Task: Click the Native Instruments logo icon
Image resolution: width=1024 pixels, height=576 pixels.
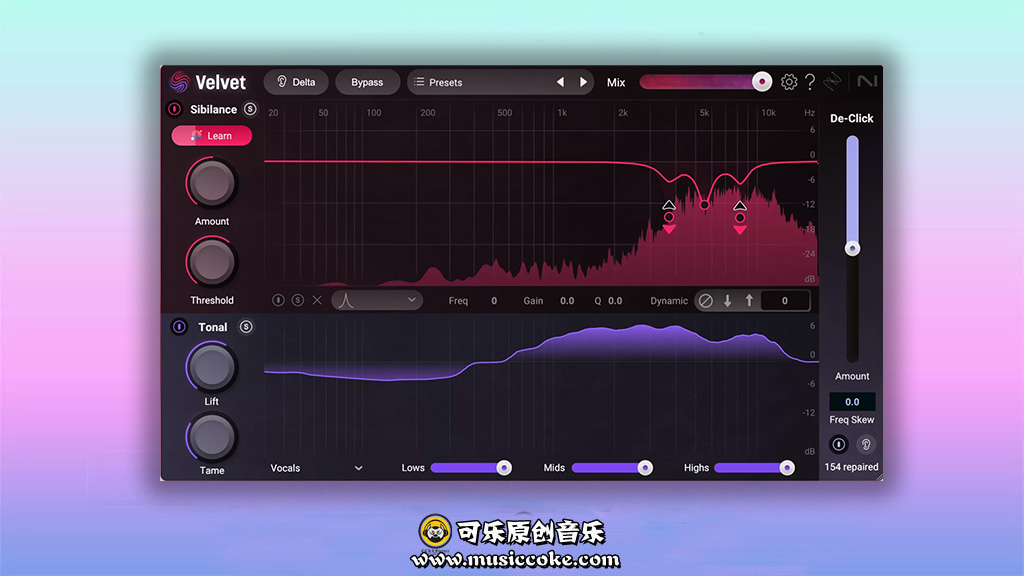Action: (867, 82)
